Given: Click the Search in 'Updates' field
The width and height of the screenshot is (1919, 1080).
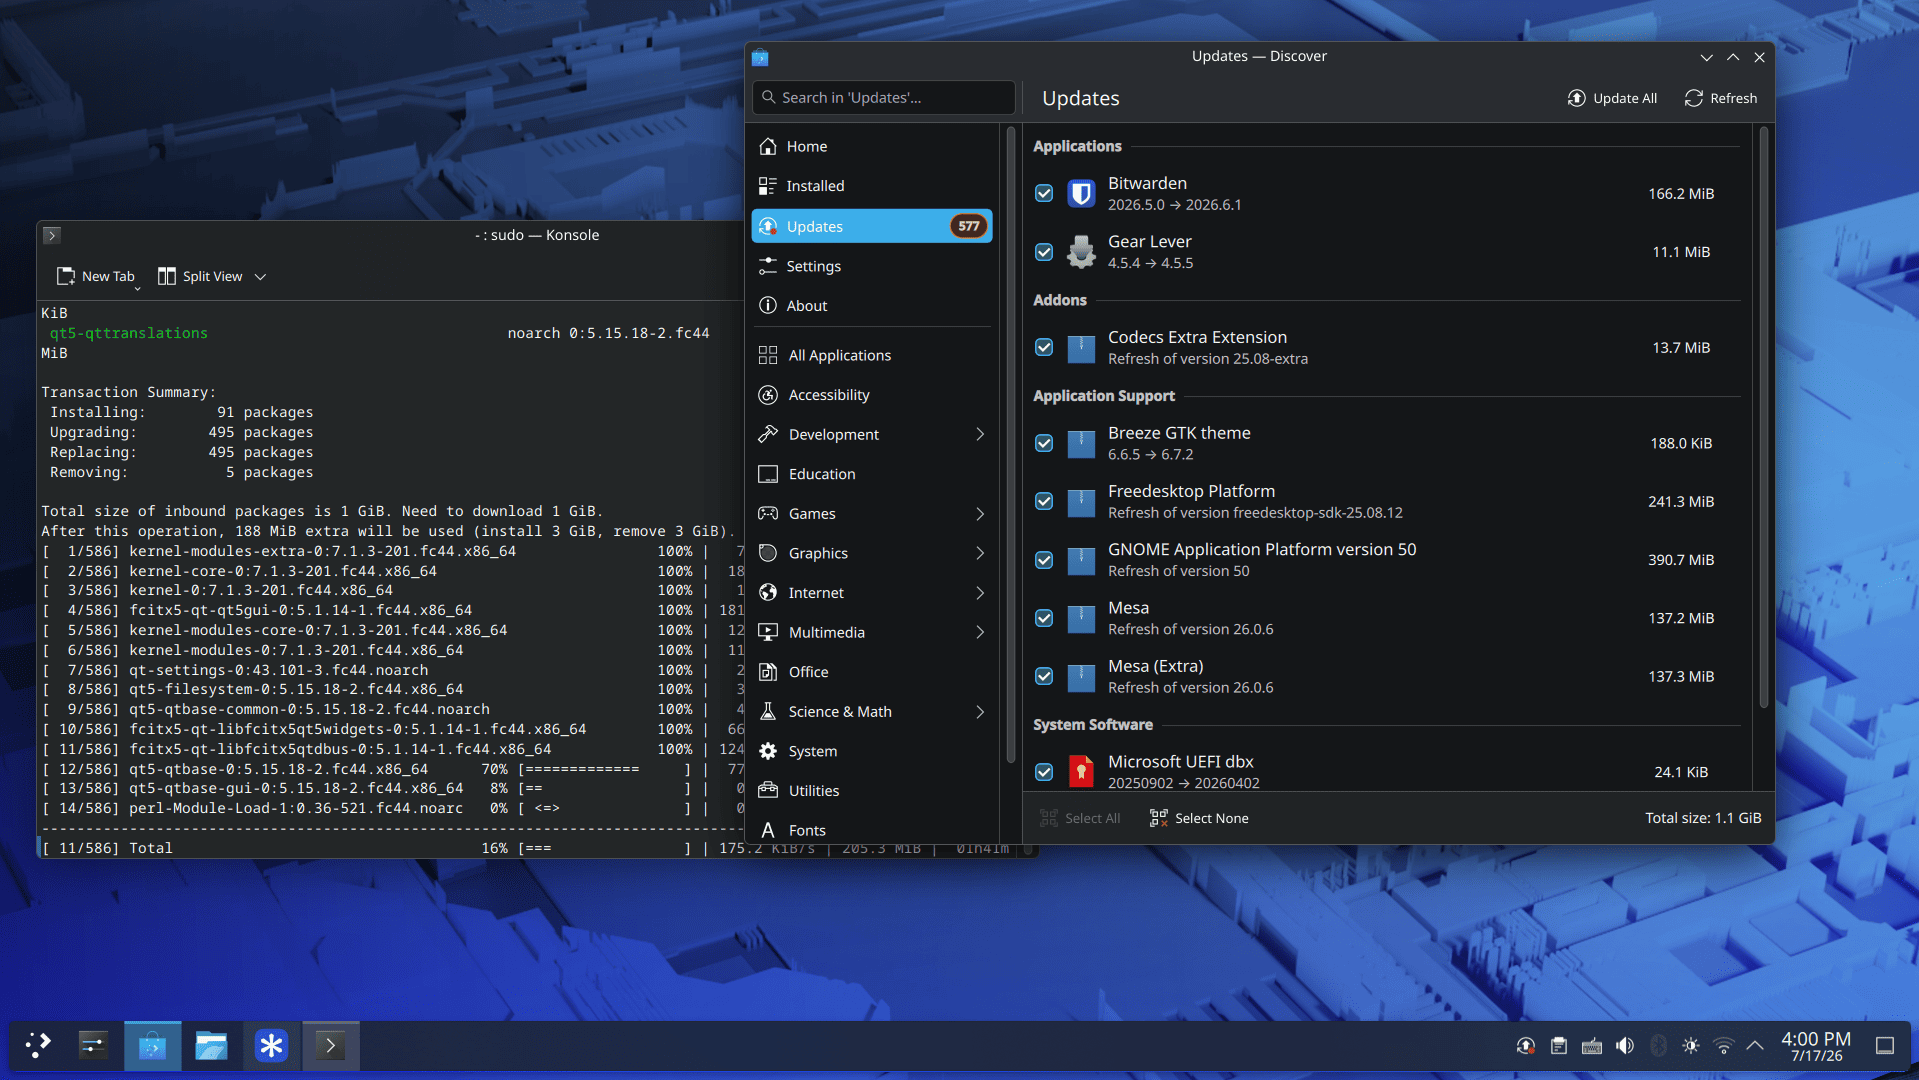Looking at the screenshot, I should point(883,98).
